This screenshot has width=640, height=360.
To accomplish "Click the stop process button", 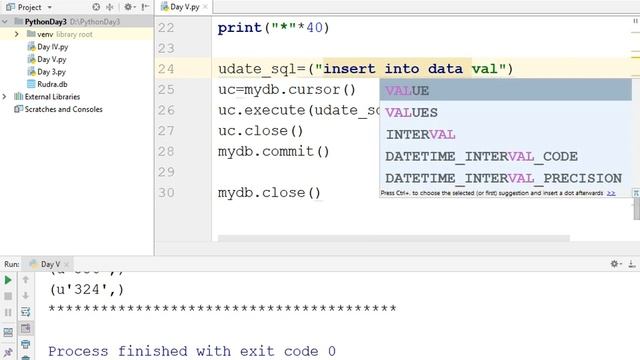I will coord(8,296).
